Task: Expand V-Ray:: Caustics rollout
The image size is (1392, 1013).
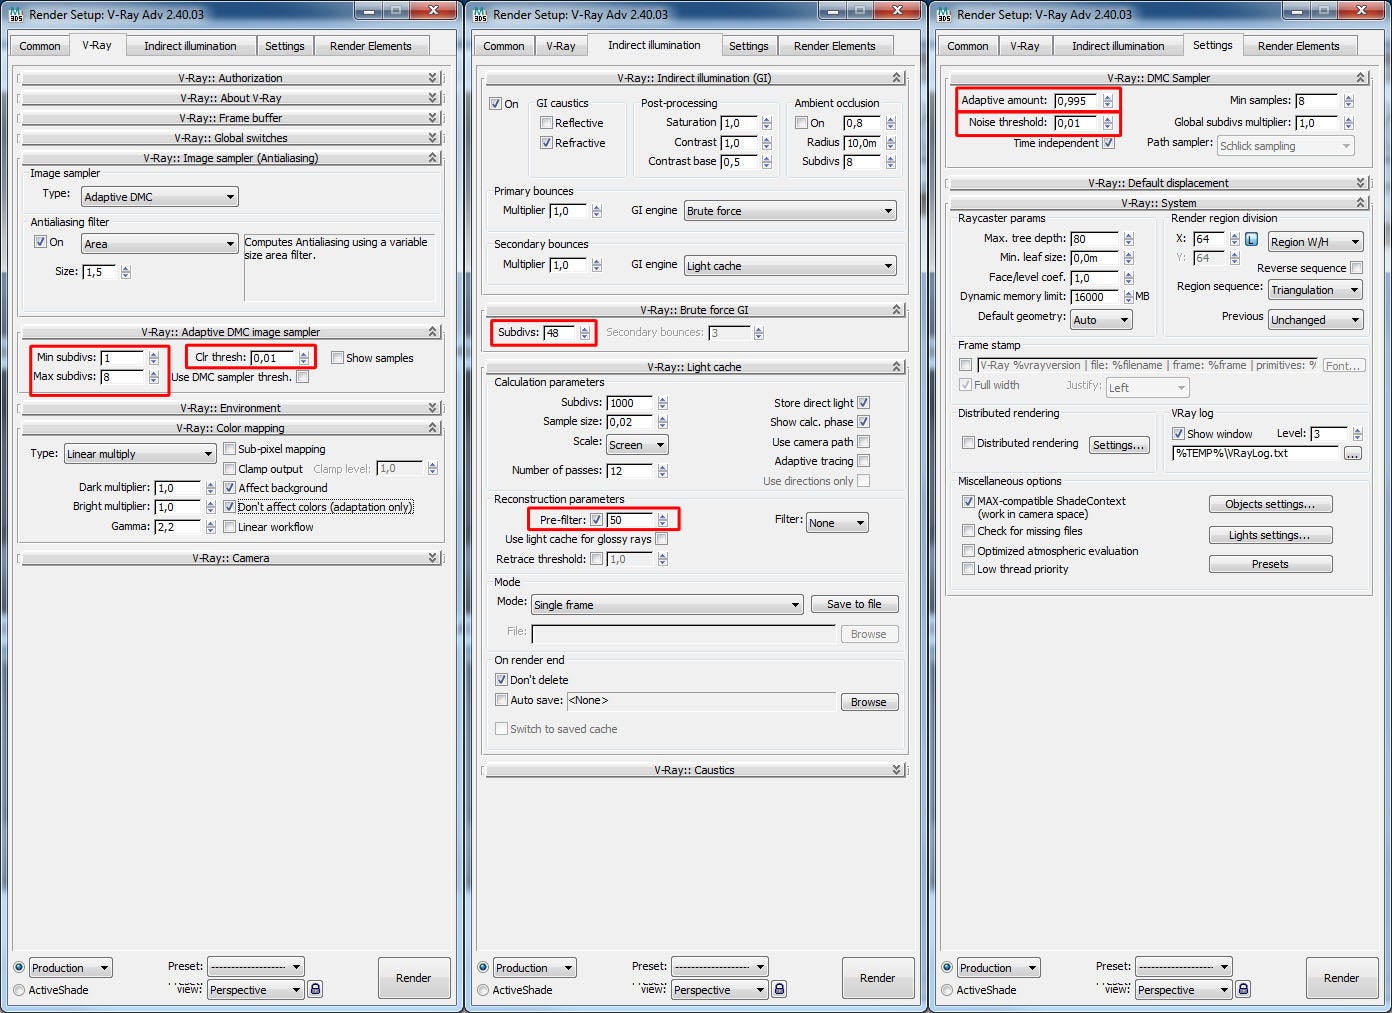Action: tap(694, 770)
